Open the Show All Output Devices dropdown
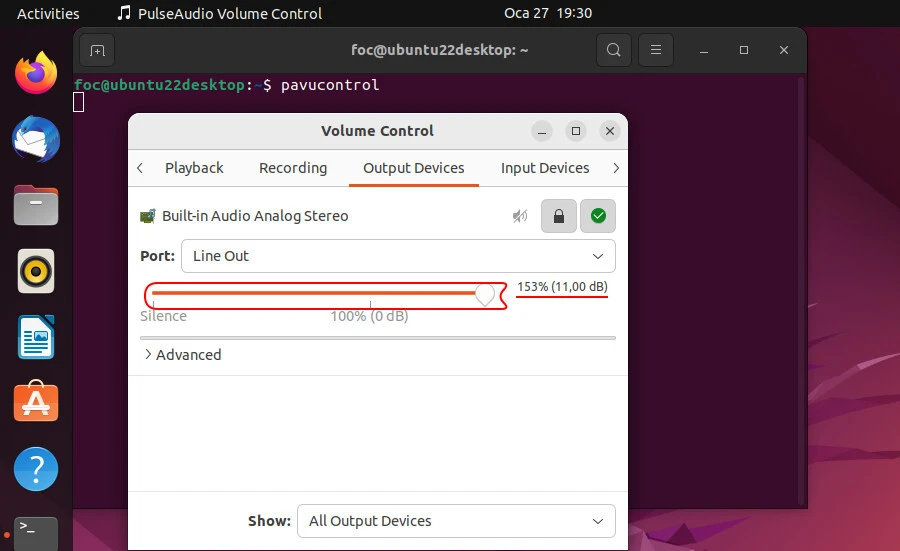The height and width of the screenshot is (551, 900). 456,521
